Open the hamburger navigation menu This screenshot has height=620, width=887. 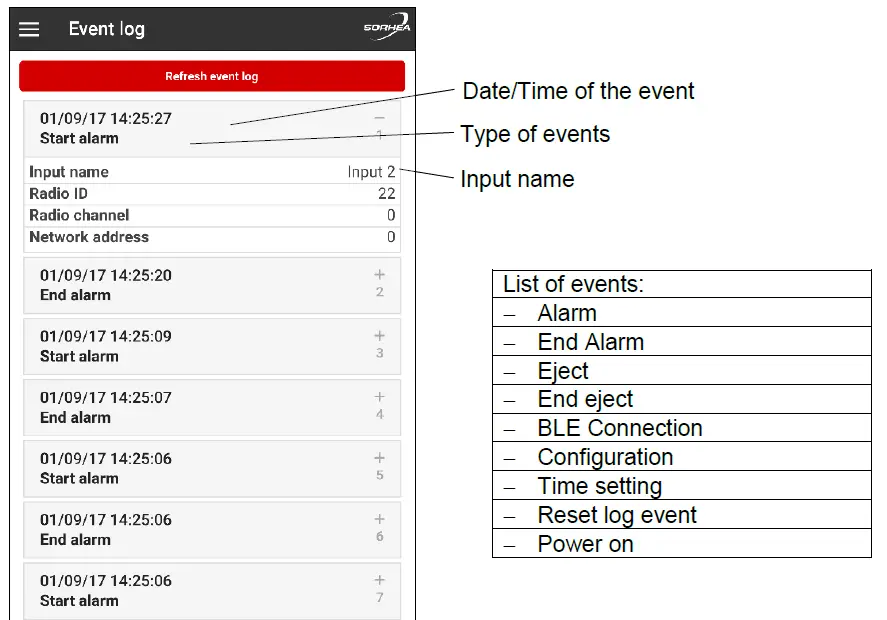pyautogui.click(x=30, y=29)
